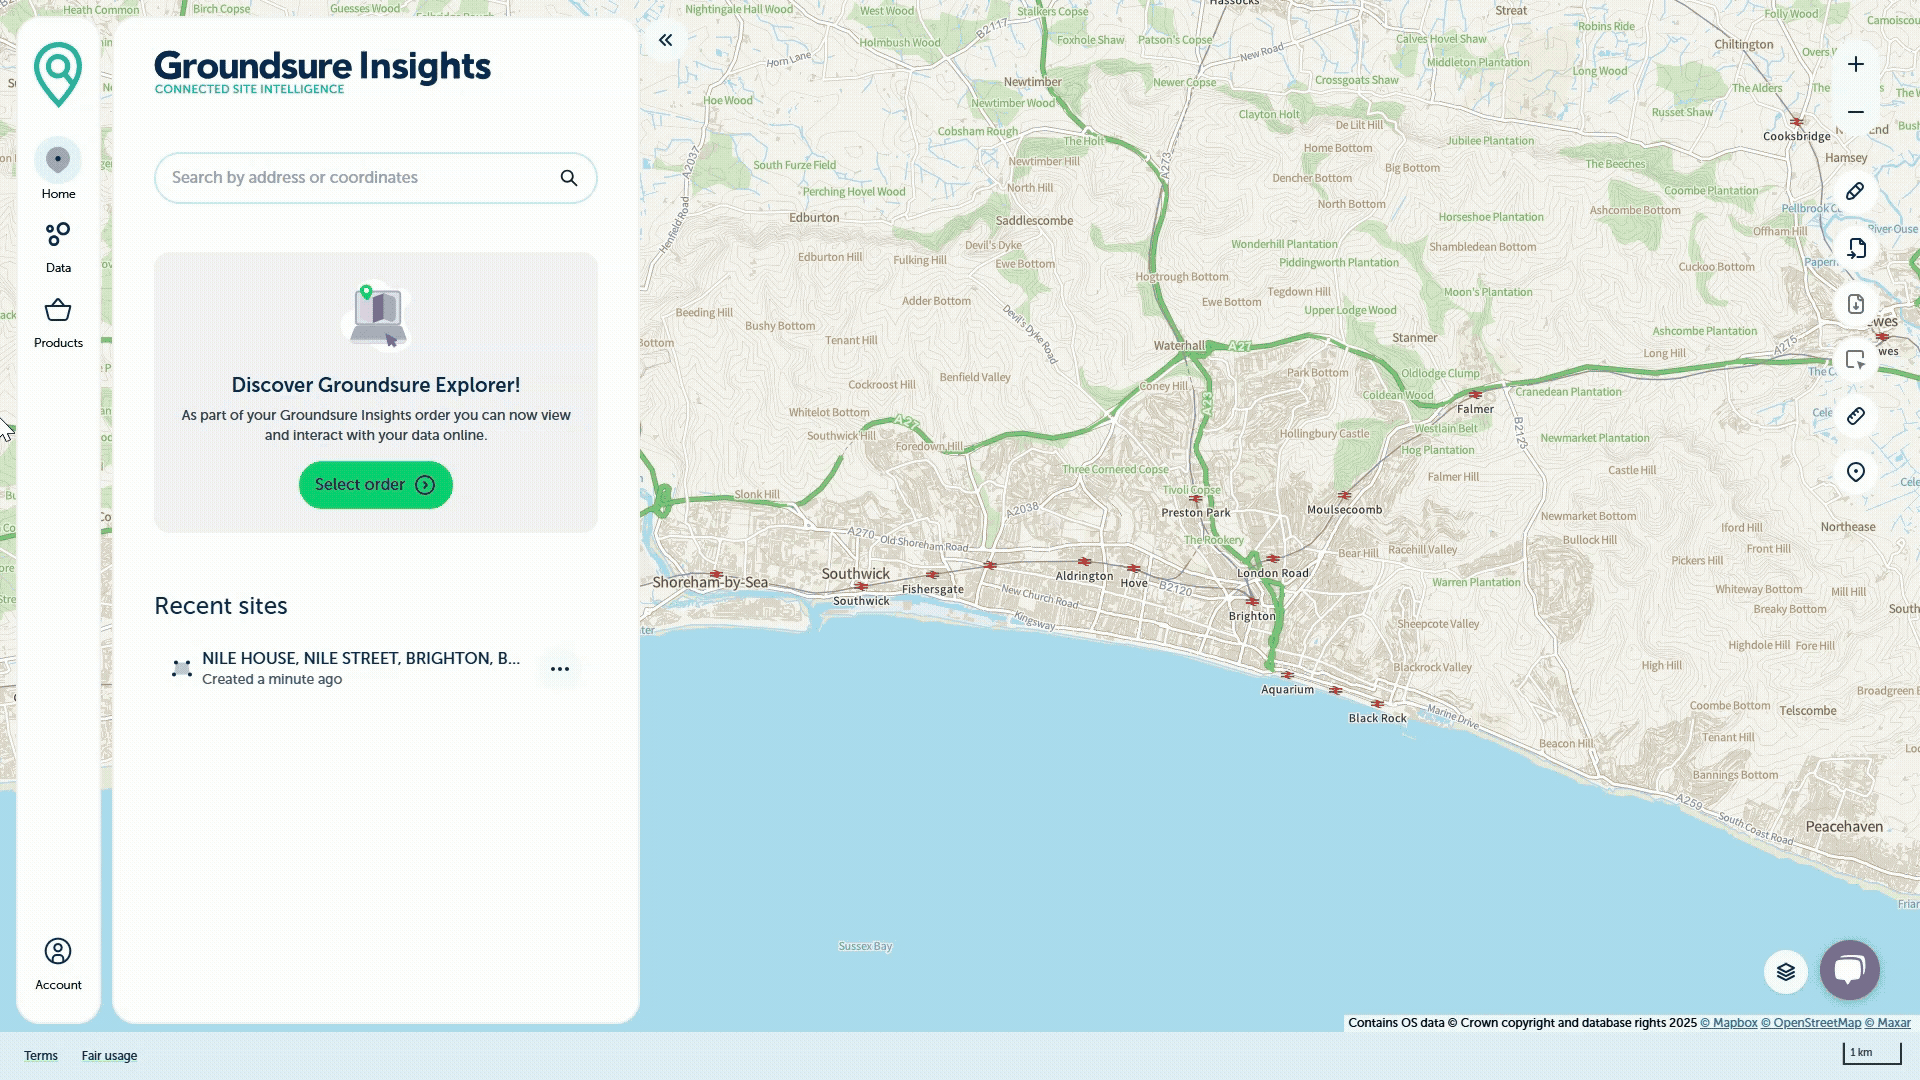The image size is (1920, 1080).
Task: Click the 'Recent sites' heading
Action: [221, 606]
